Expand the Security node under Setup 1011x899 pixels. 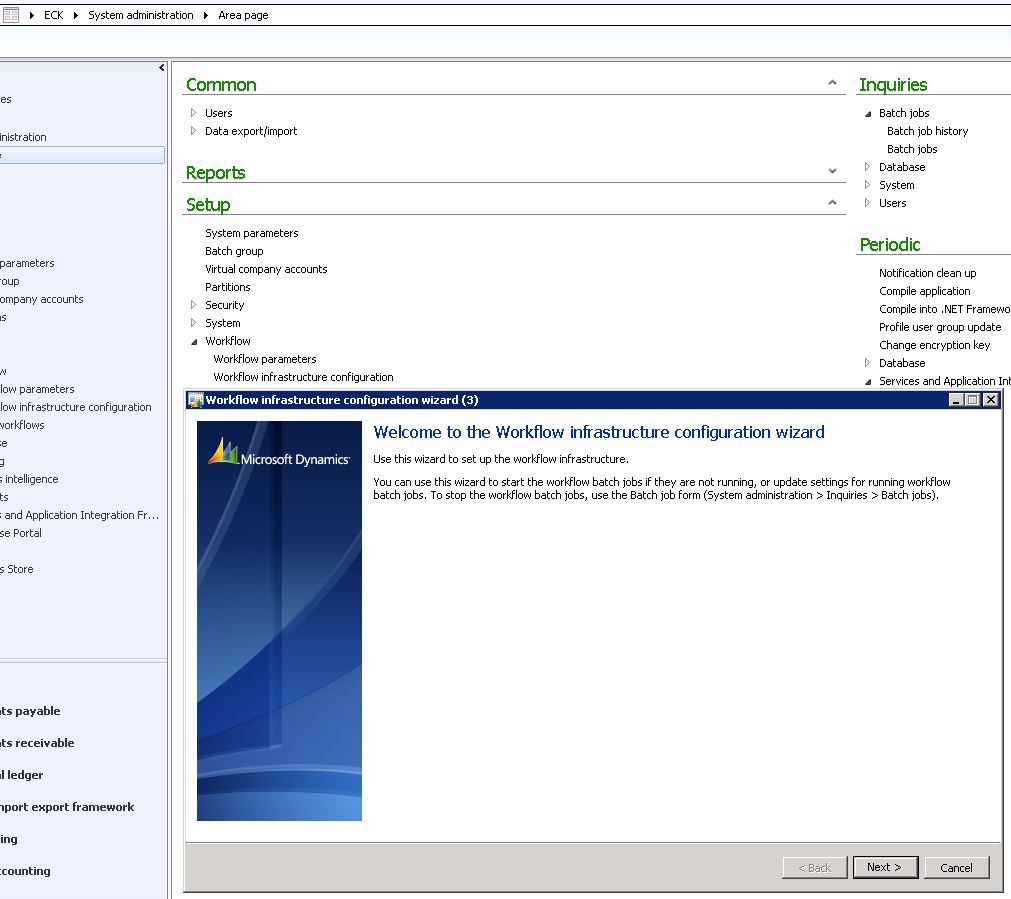(x=193, y=305)
